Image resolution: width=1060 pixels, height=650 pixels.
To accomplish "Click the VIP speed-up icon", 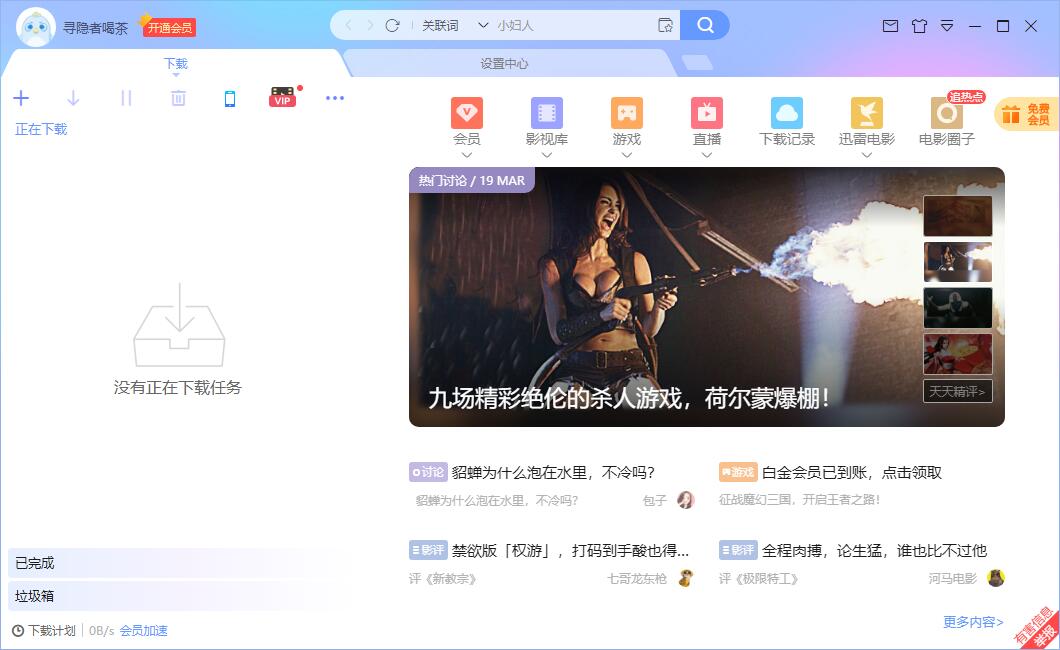I will (x=281, y=98).
